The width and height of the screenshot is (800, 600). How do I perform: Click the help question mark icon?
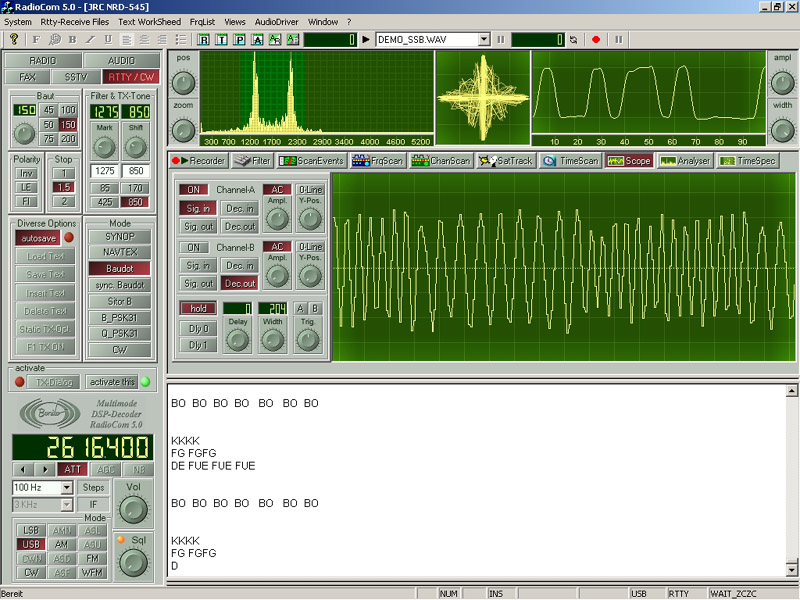pyautogui.click(x=14, y=39)
